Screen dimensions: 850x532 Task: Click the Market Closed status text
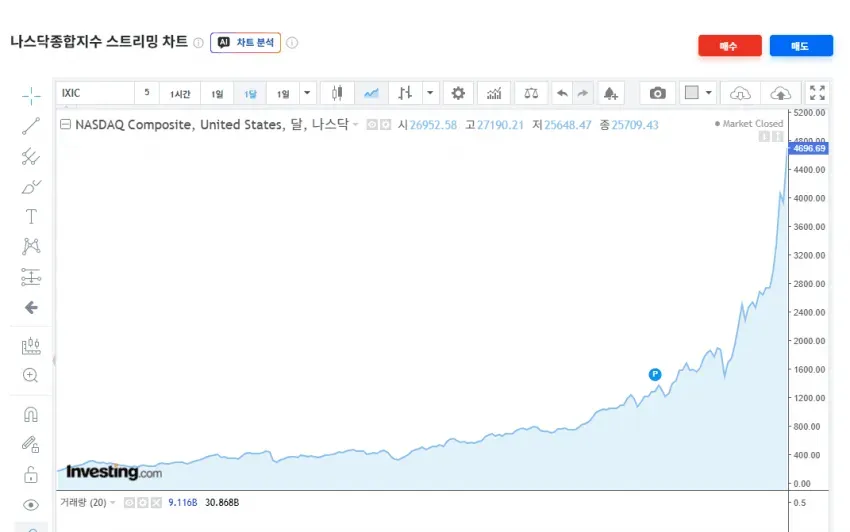pos(752,124)
